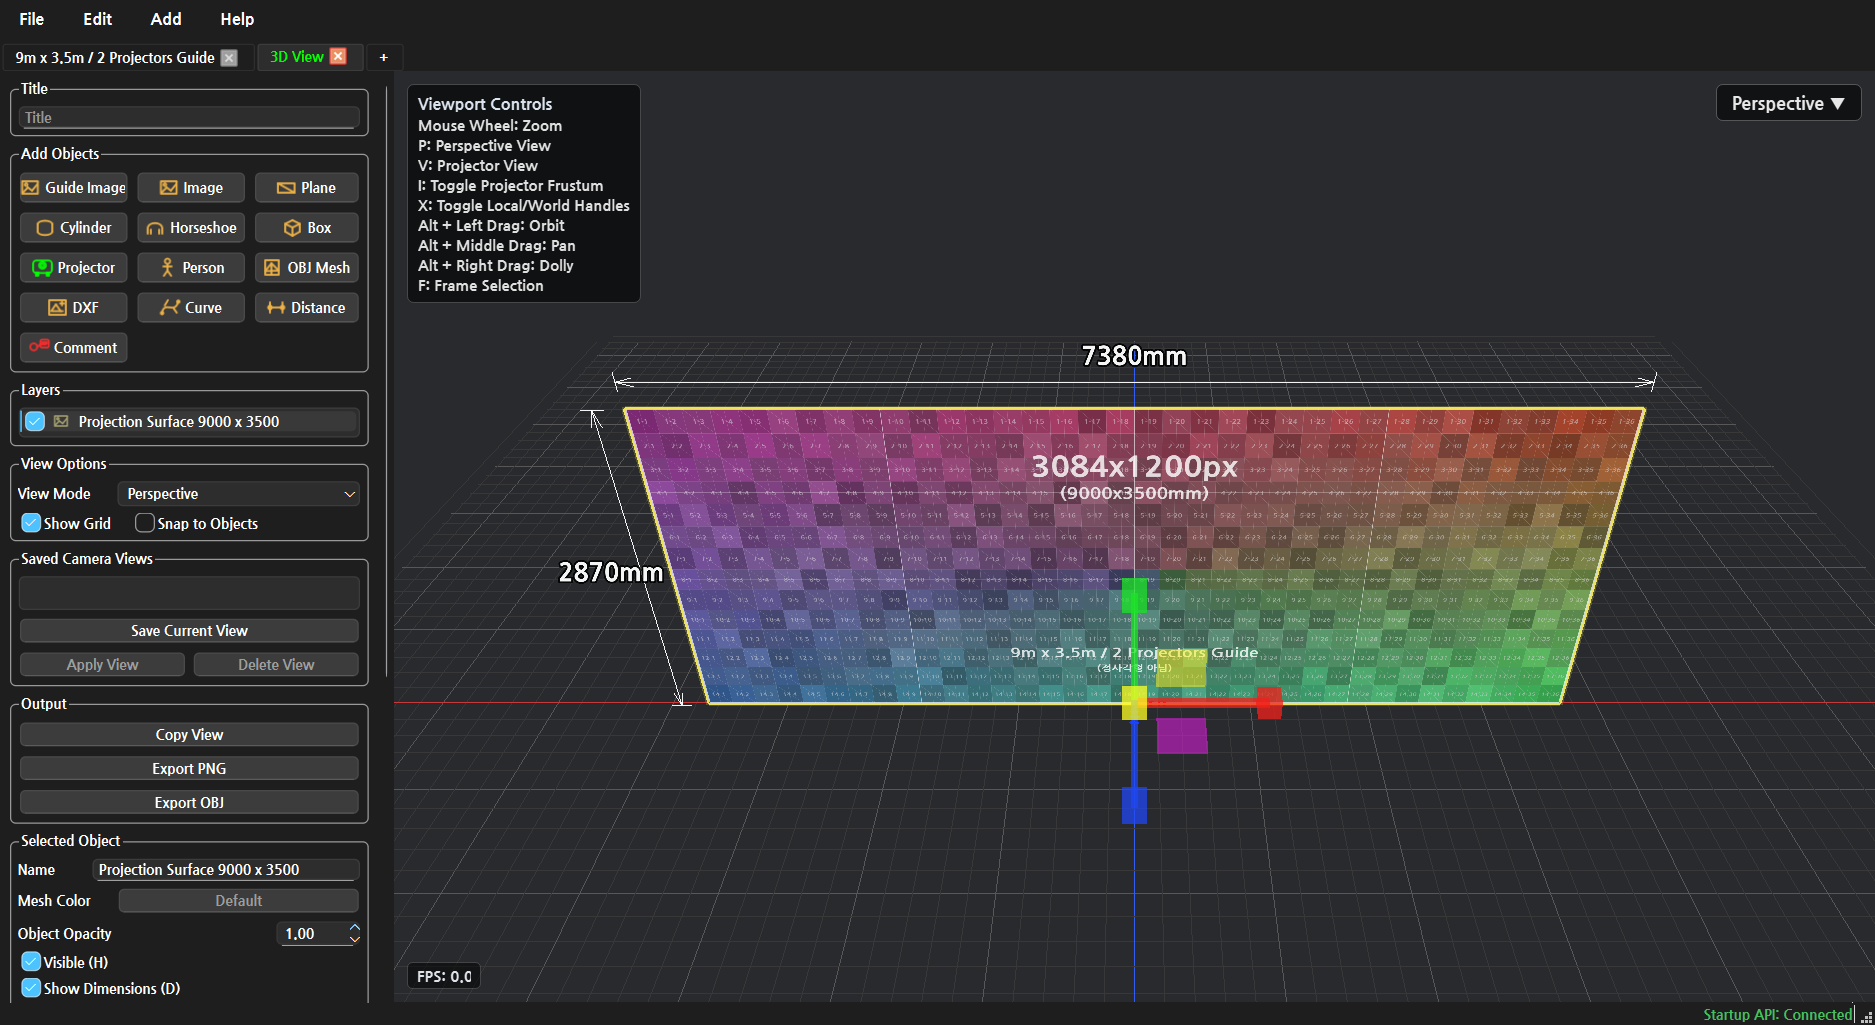The height and width of the screenshot is (1025, 1875).
Task: Click the Object Opacity value field
Action: pos(311,934)
